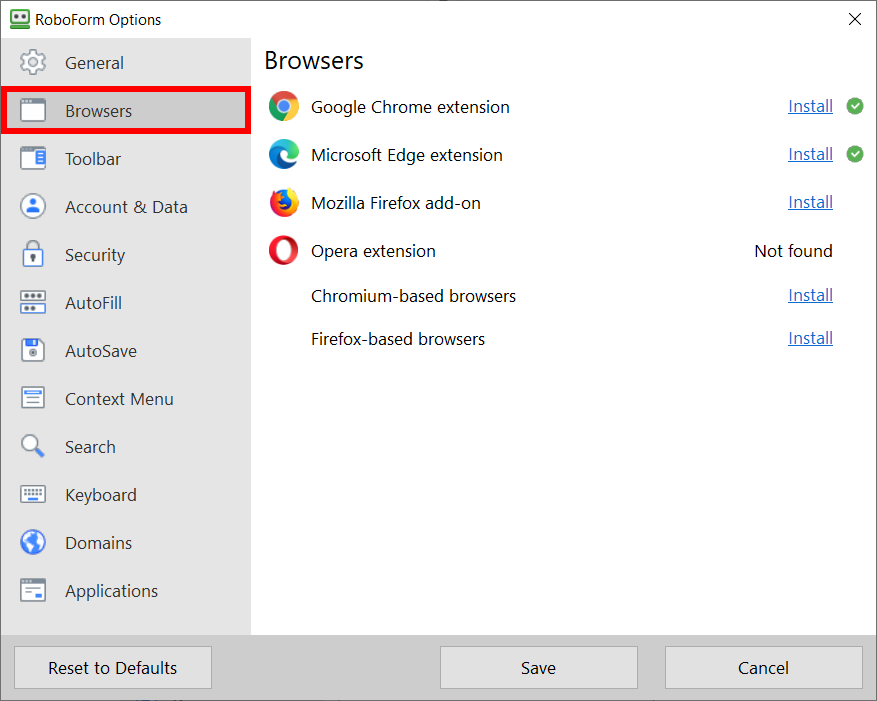
Task: Install extension for Chromium-based browsers
Action: [x=810, y=295]
